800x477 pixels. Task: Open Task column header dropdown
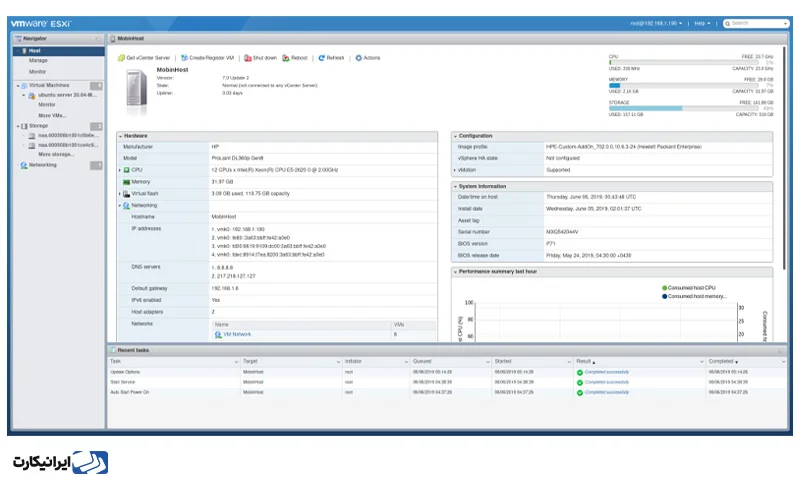point(236,362)
